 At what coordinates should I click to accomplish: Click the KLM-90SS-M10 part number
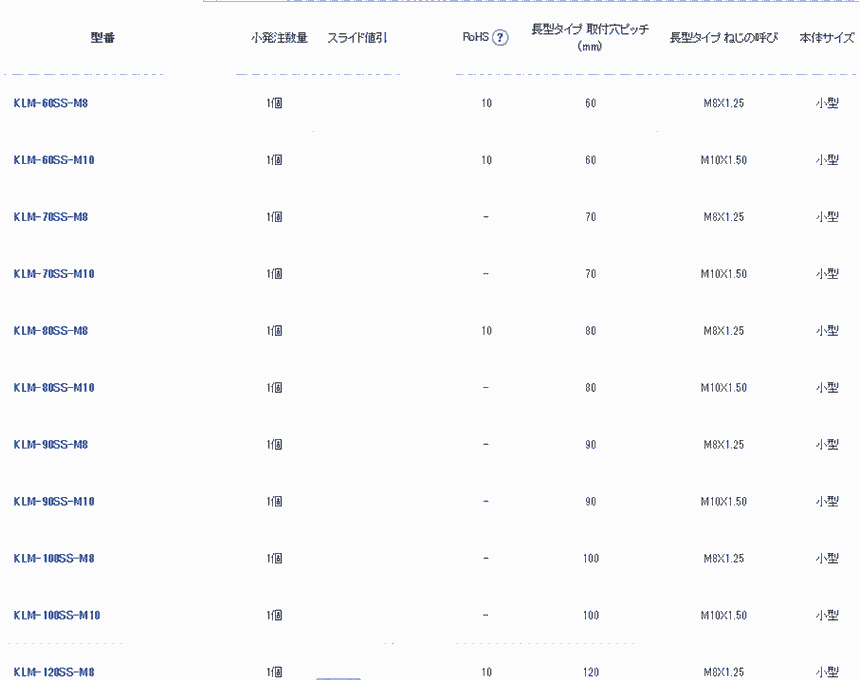click(x=54, y=502)
